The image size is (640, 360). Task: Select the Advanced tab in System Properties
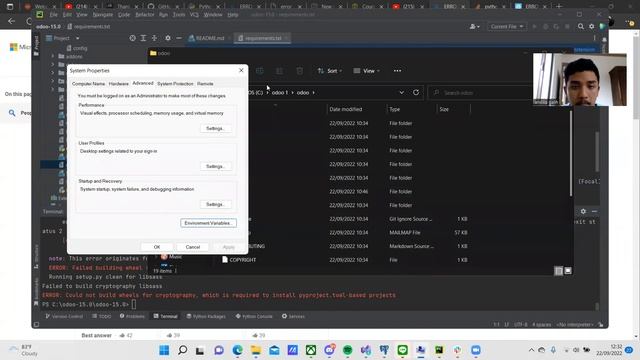click(143, 83)
